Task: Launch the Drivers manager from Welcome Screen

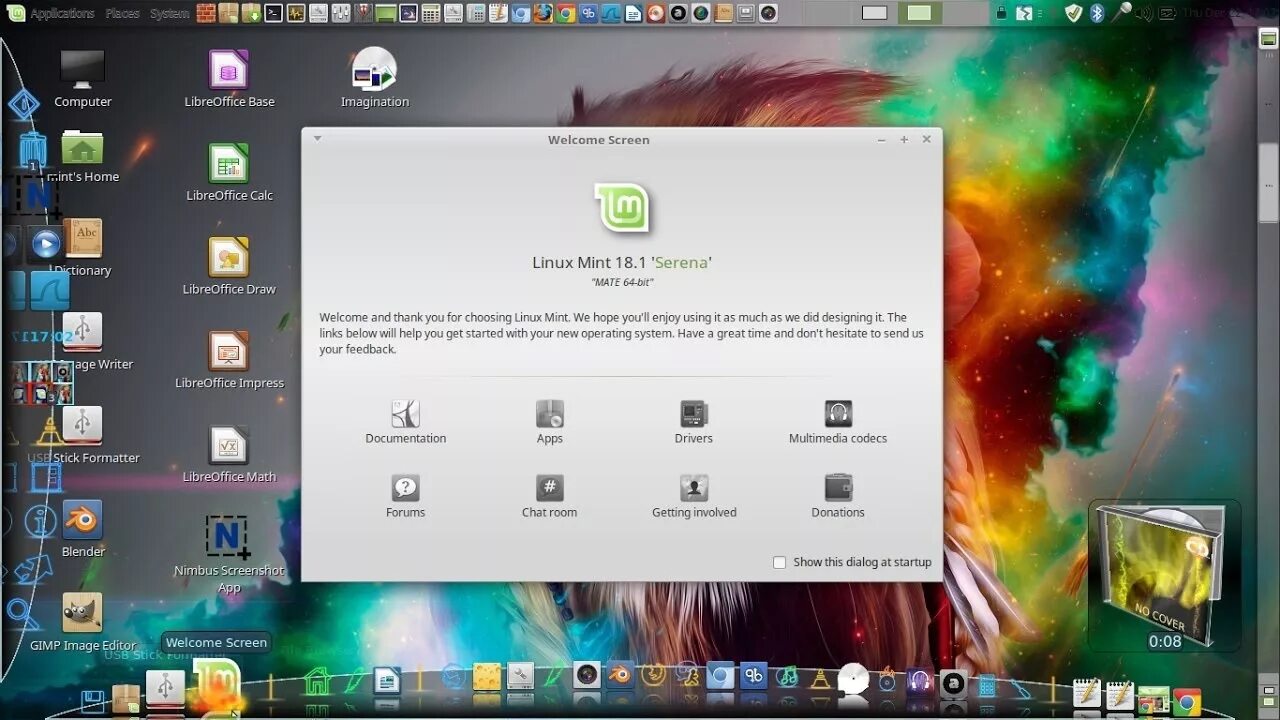Action: 693,422
